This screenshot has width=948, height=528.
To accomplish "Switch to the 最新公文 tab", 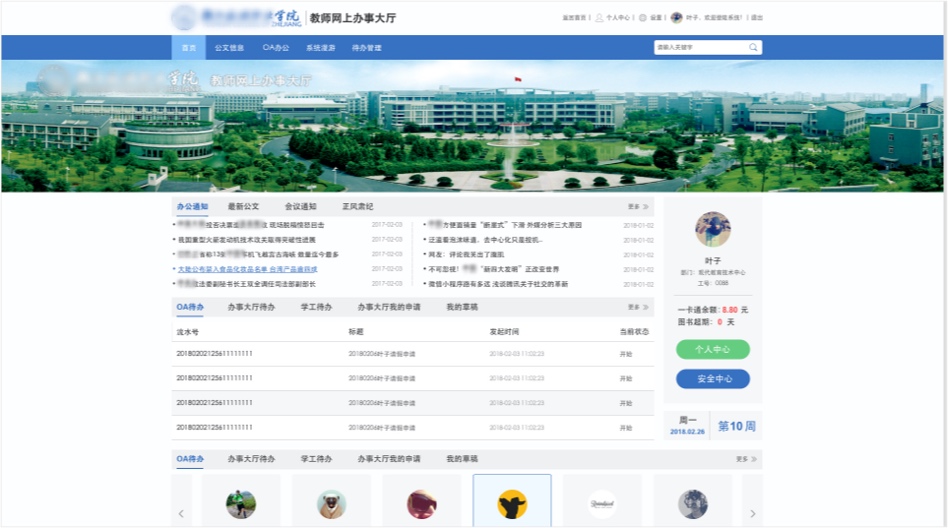I will pos(243,207).
